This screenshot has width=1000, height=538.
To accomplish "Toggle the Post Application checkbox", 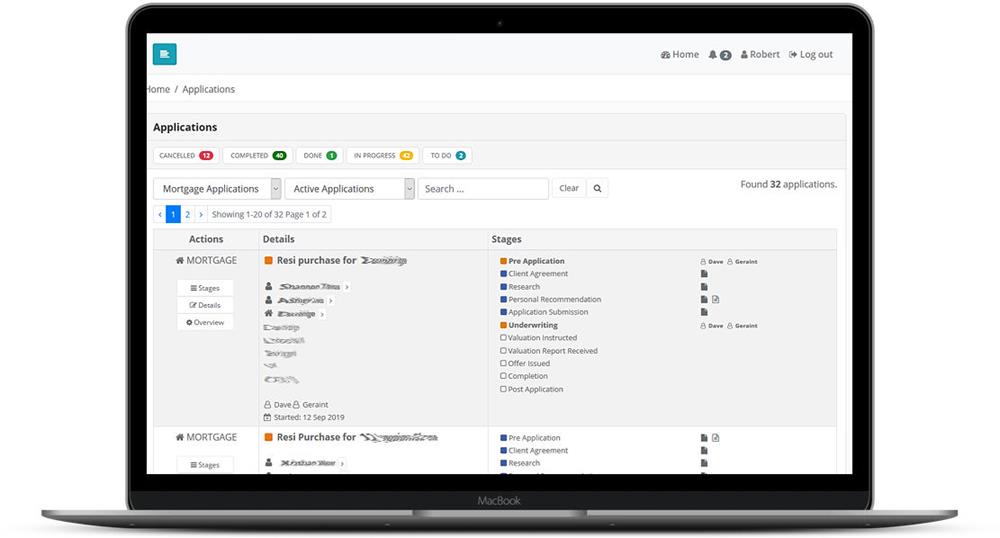I will tap(503, 390).
